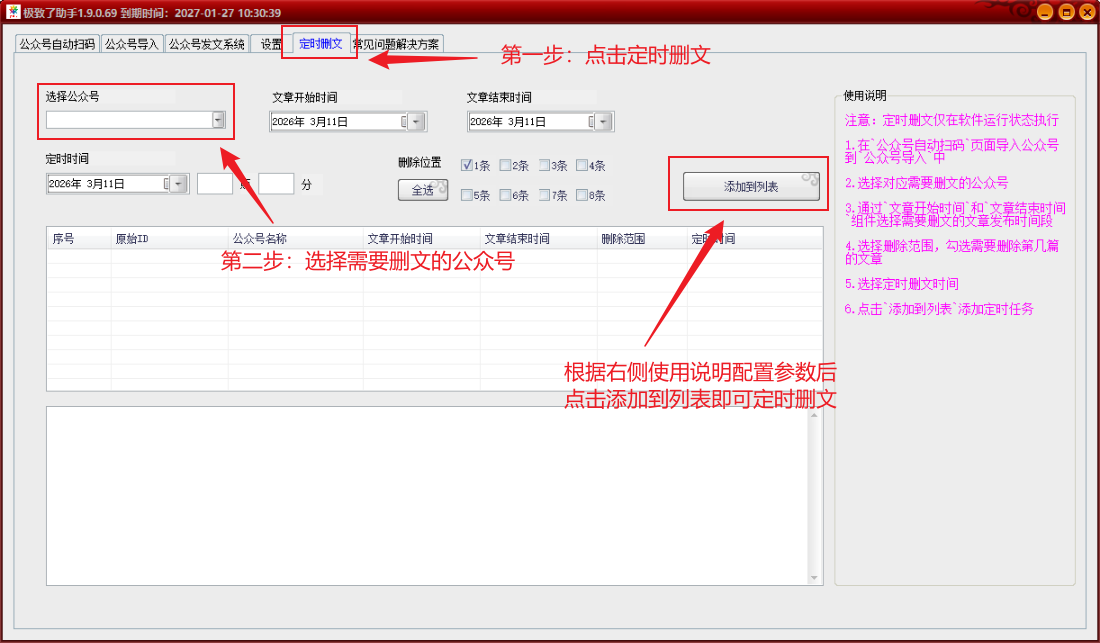Image resolution: width=1100 pixels, height=643 pixels.
Task: Open the 选择公众号 dropdown list
Action: [218, 120]
